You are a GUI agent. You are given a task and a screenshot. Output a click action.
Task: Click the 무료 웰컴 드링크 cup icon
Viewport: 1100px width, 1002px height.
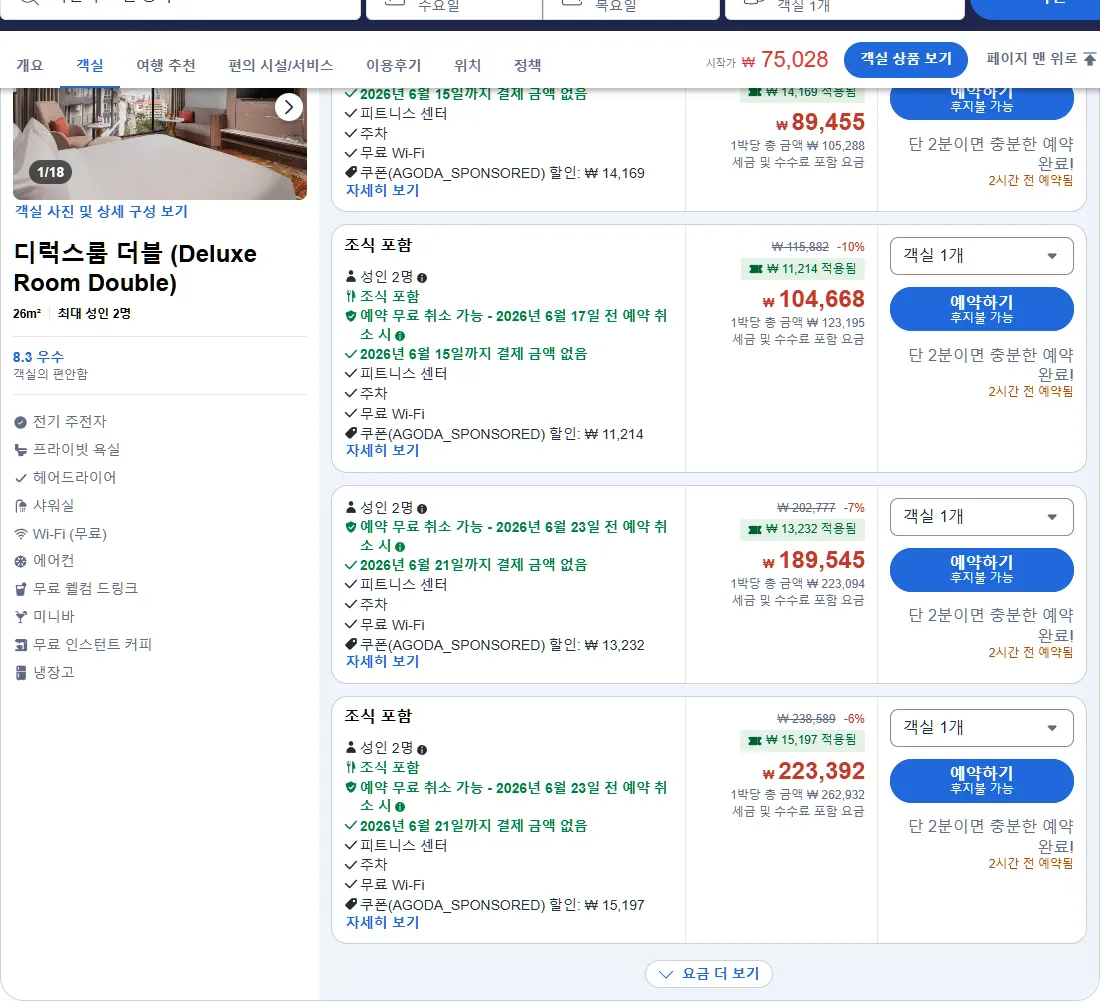(20, 589)
